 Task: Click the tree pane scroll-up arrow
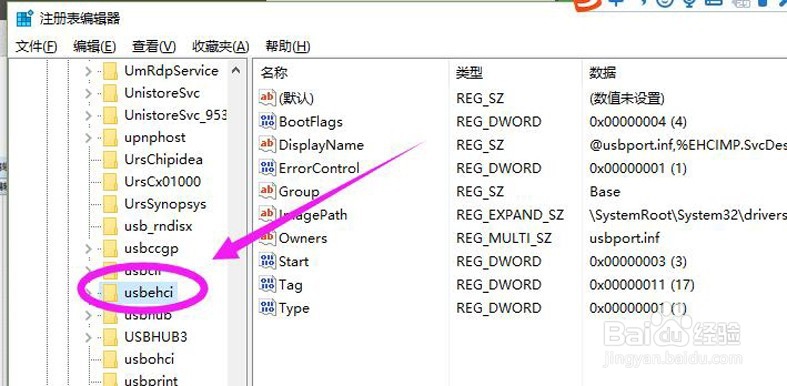[236, 71]
